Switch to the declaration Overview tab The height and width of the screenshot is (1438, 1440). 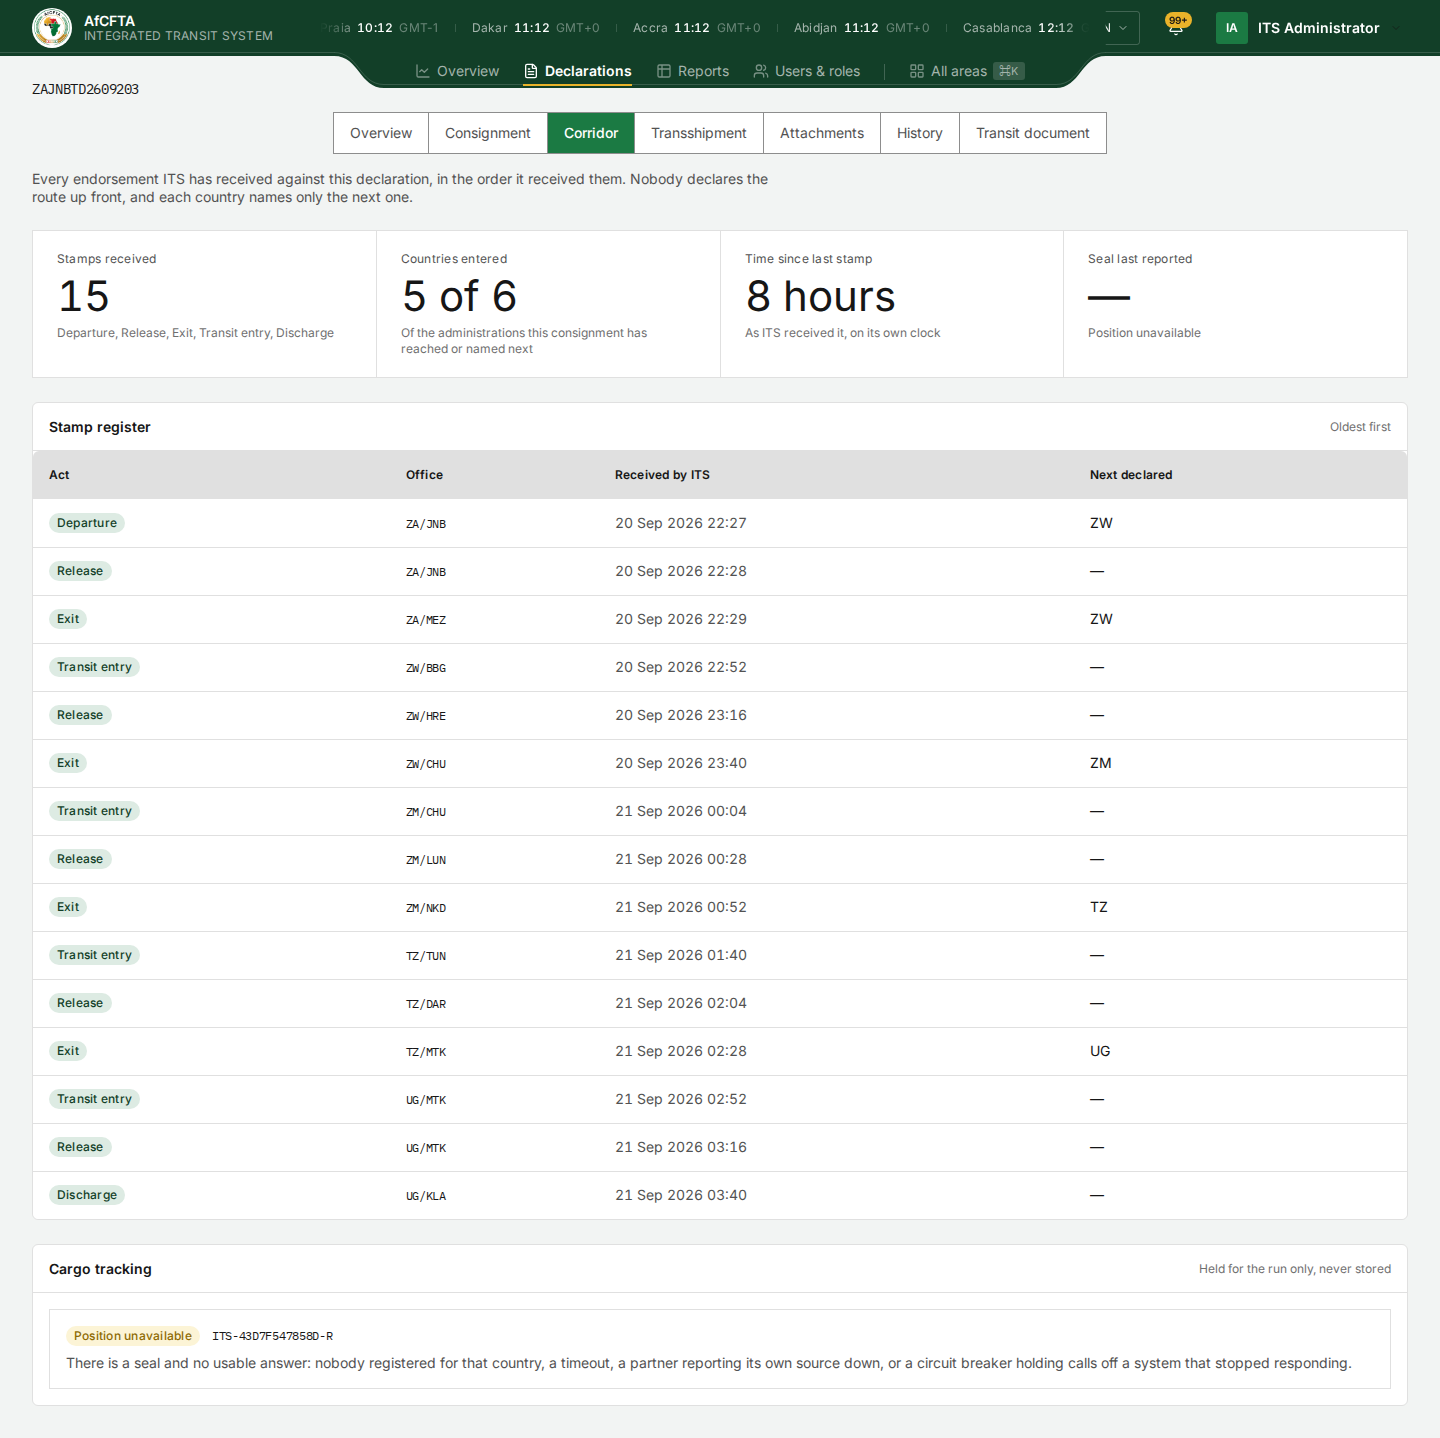381,133
